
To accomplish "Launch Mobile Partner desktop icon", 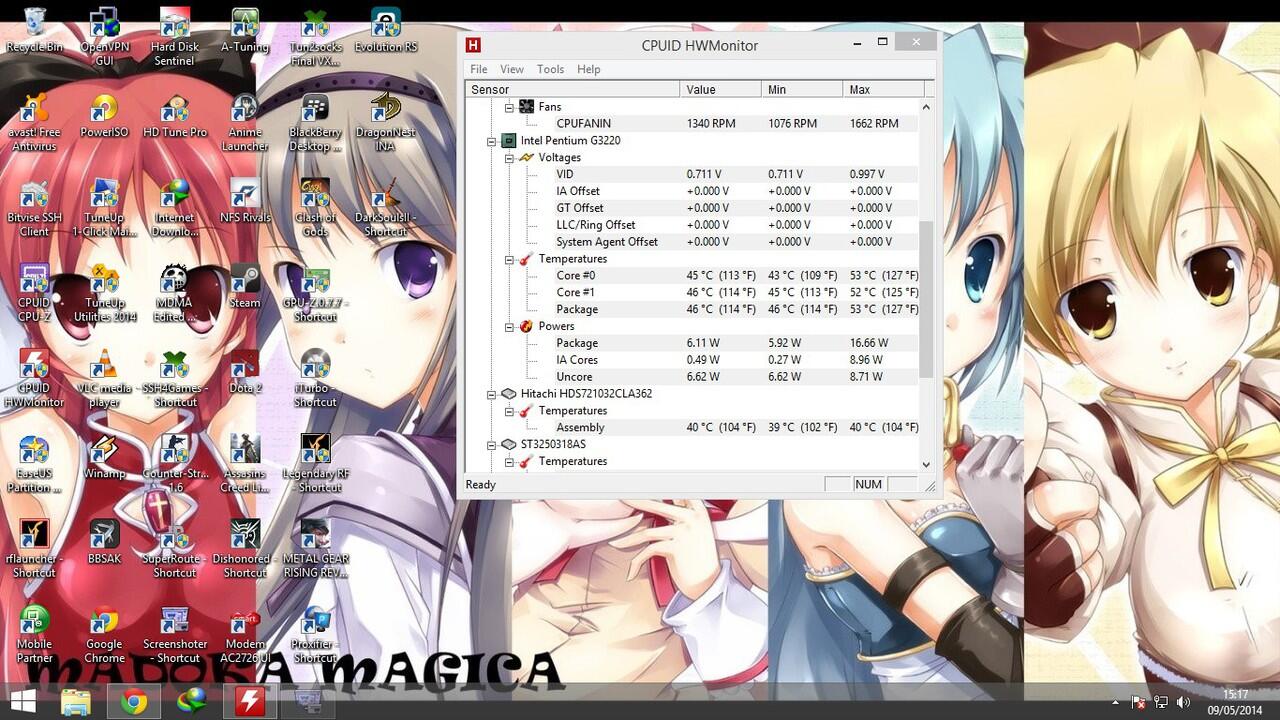I will [34, 634].
